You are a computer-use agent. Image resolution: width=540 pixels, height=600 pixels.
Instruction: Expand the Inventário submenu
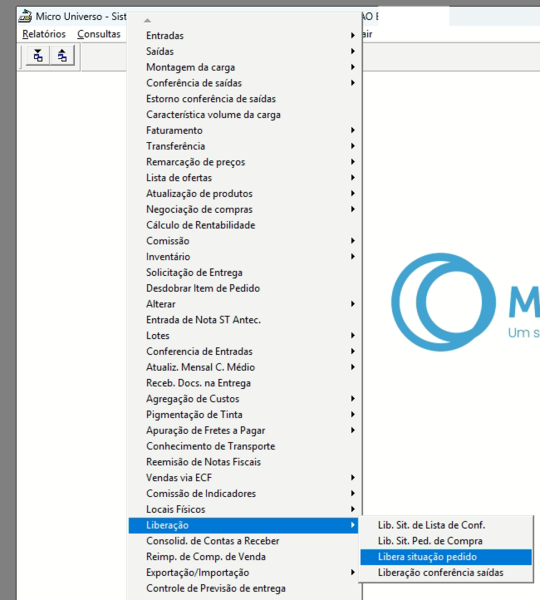point(244,257)
